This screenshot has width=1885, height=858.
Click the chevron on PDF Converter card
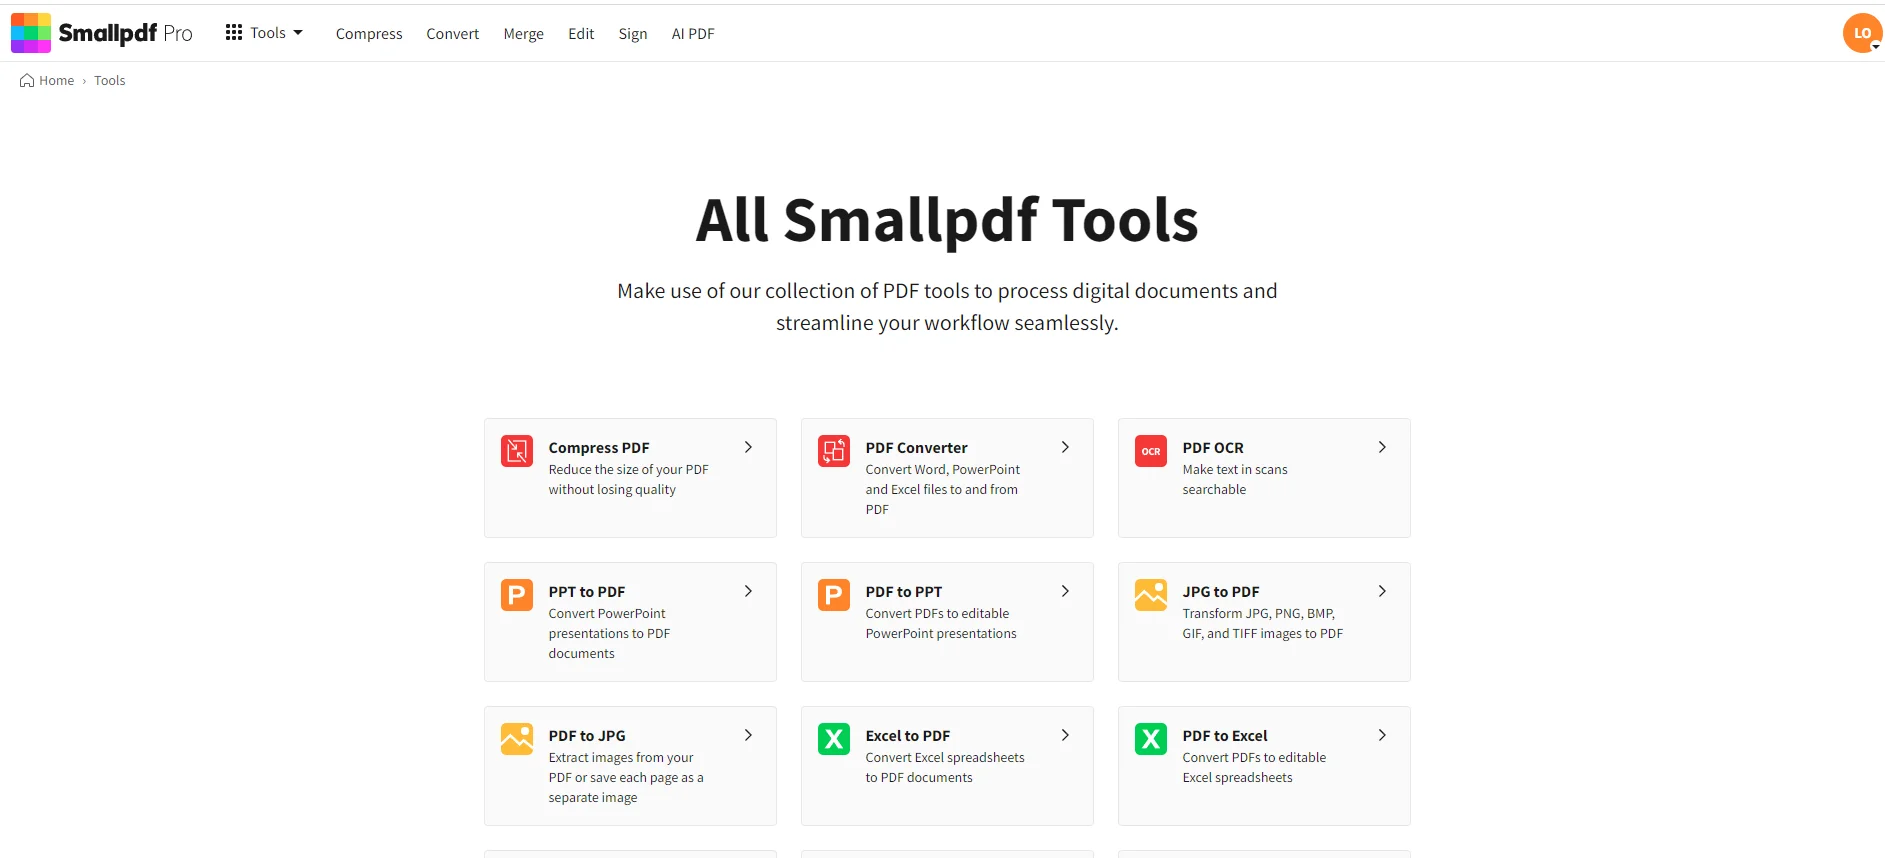(x=1065, y=447)
